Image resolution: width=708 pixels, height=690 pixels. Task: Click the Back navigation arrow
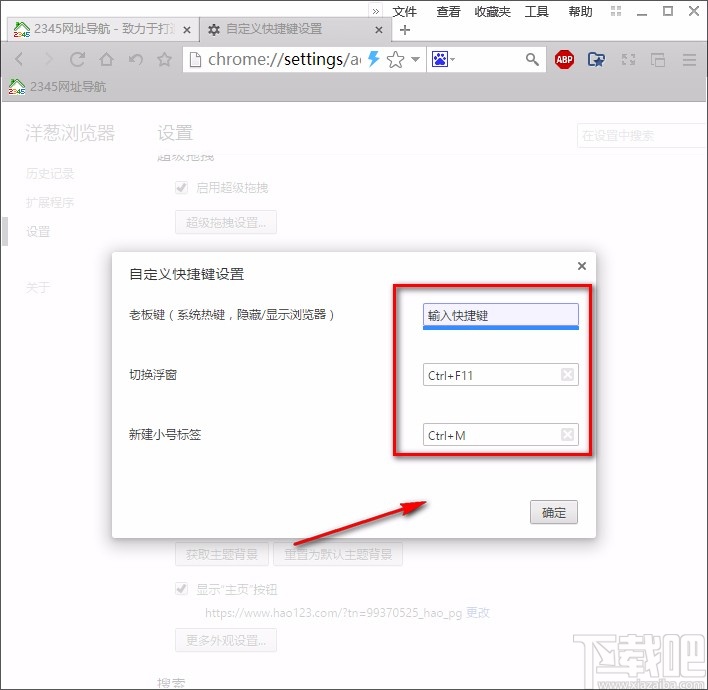(19, 59)
